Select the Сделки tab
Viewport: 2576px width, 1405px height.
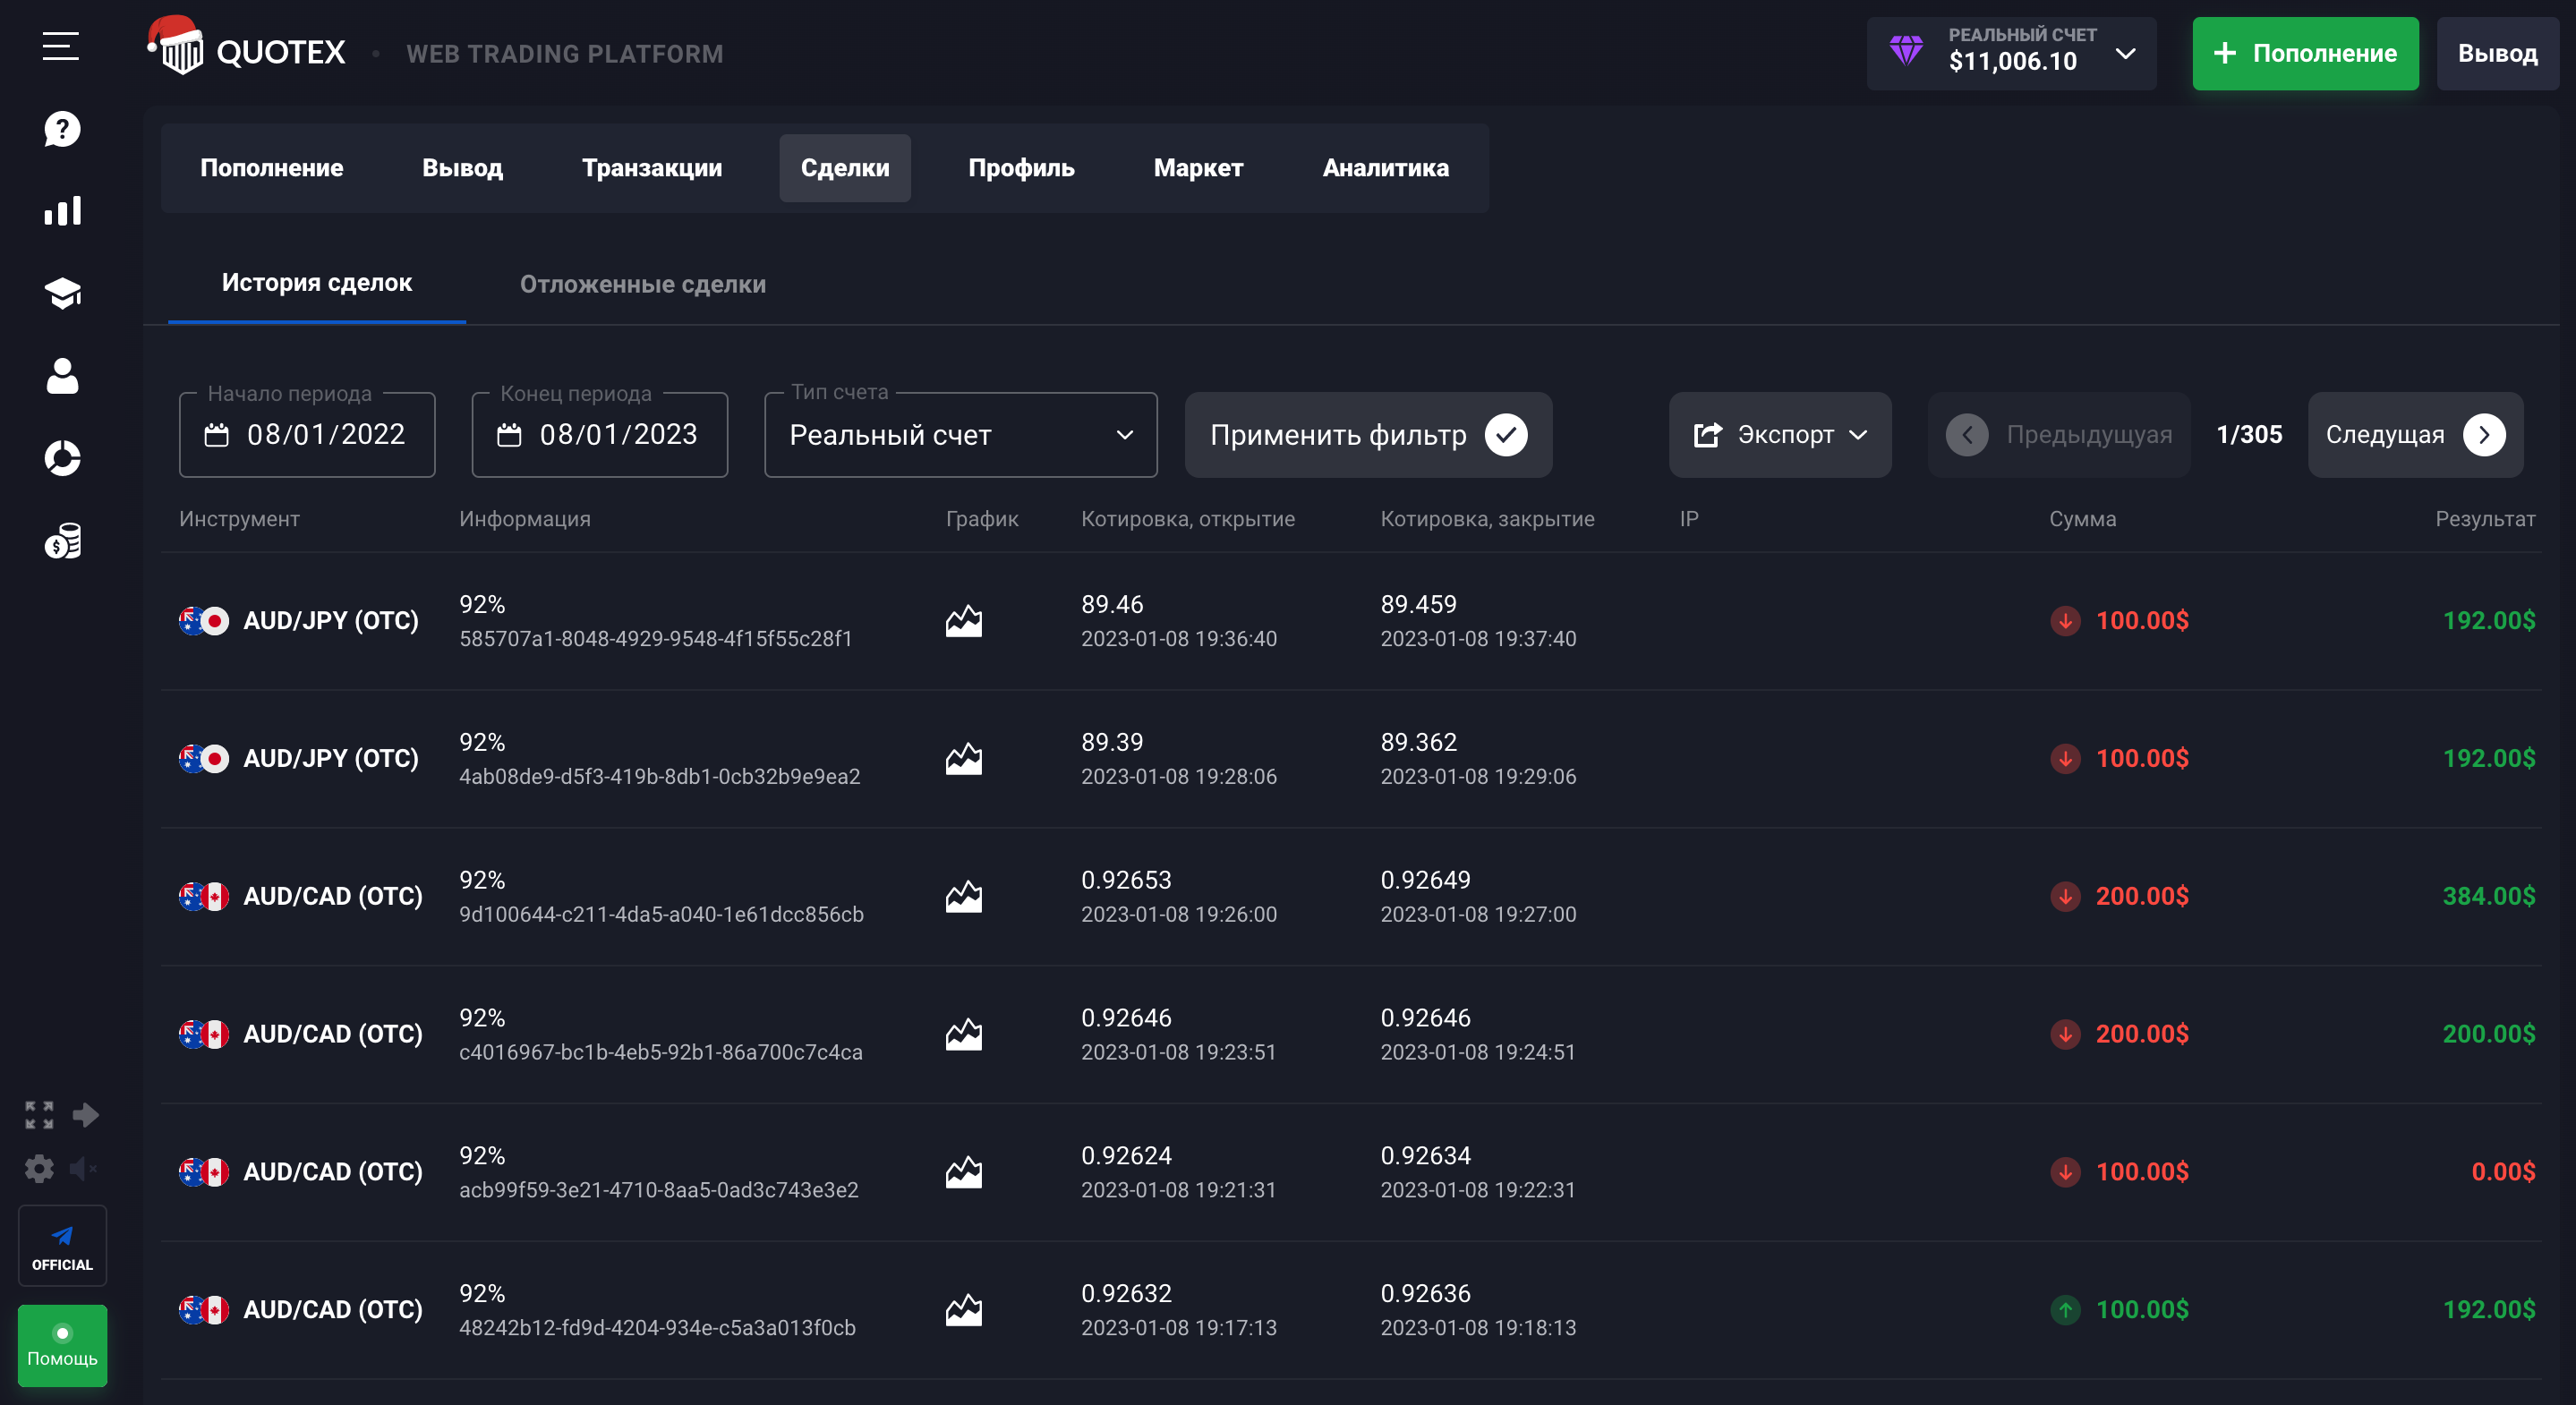[845, 168]
